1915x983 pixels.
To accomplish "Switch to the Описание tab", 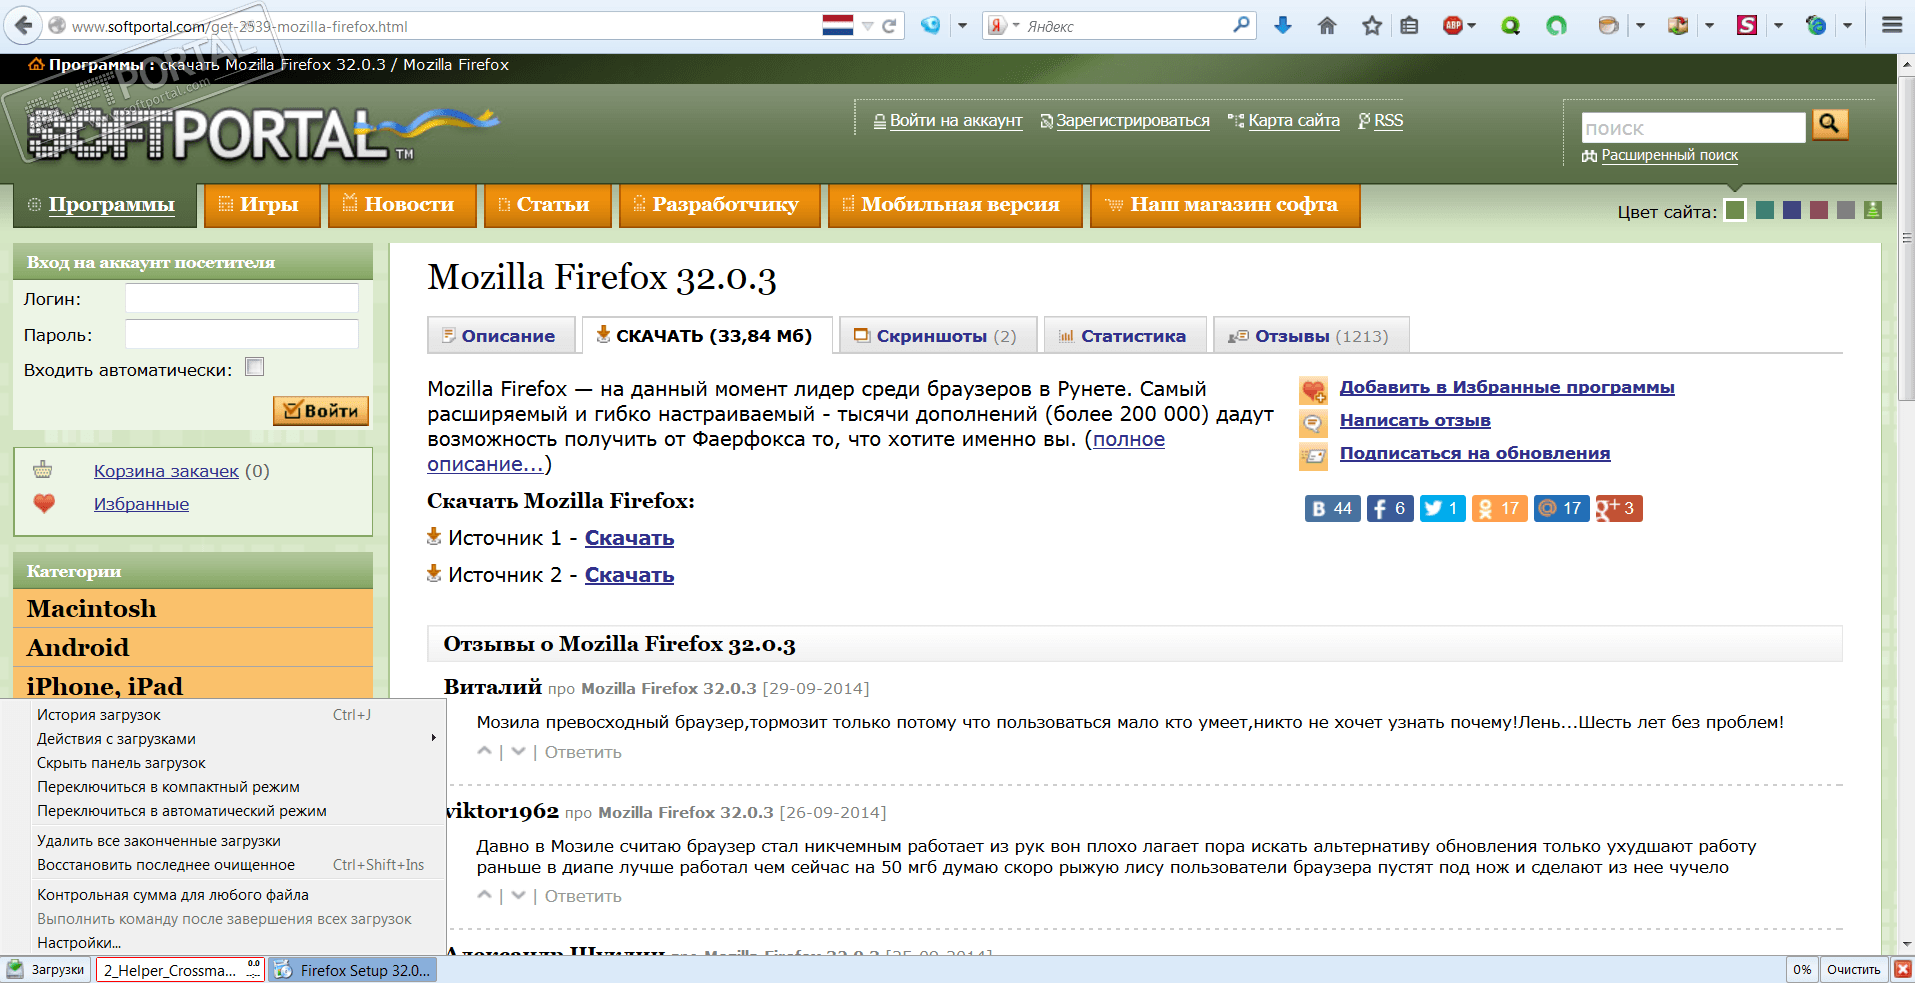I will (x=501, y=336).
